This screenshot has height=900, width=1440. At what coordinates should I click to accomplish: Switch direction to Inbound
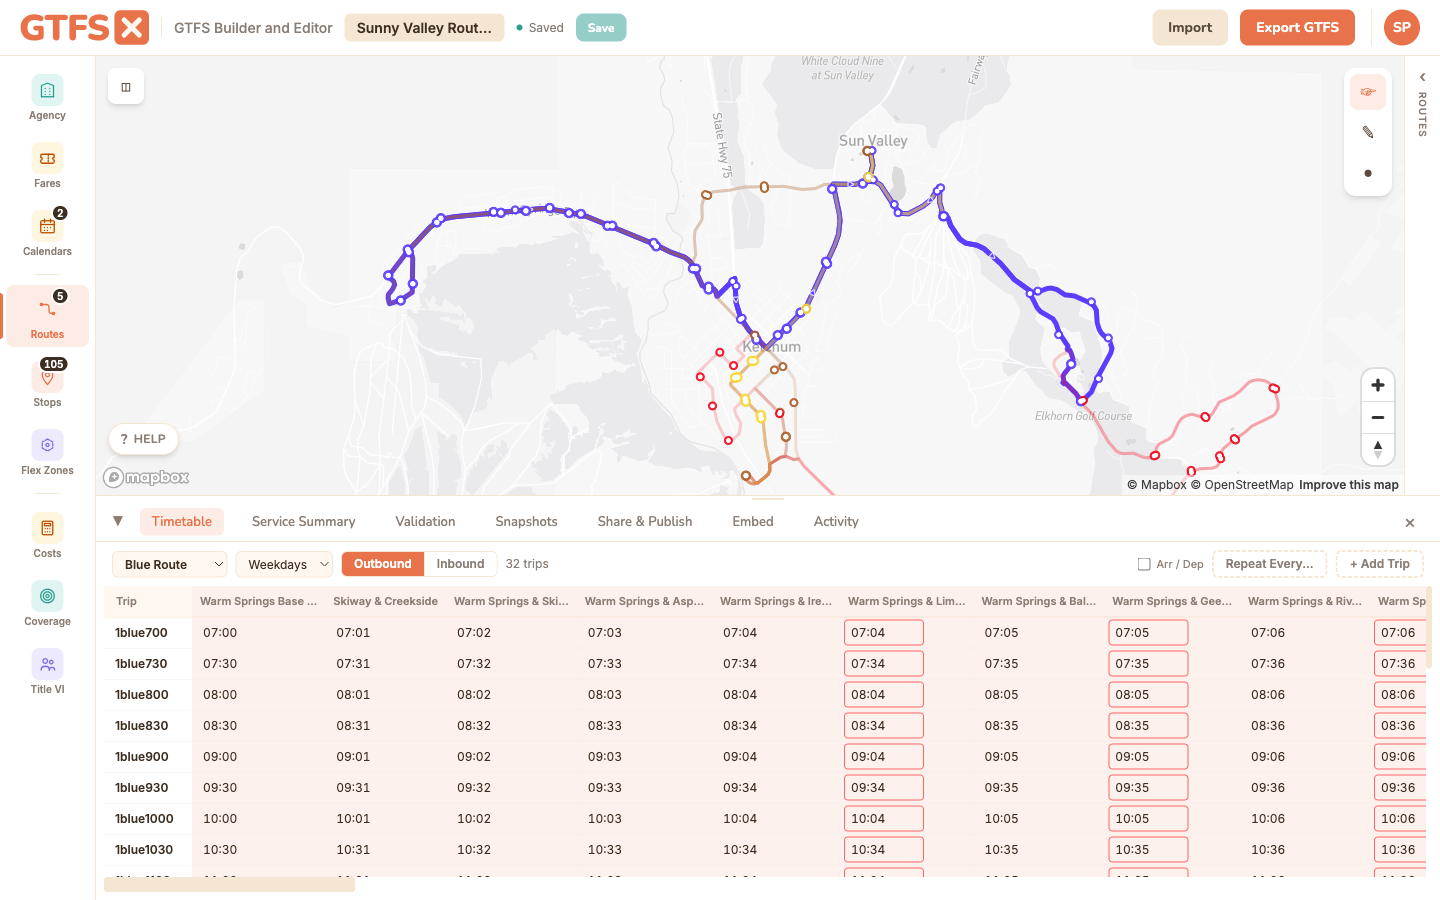point(460,564)
